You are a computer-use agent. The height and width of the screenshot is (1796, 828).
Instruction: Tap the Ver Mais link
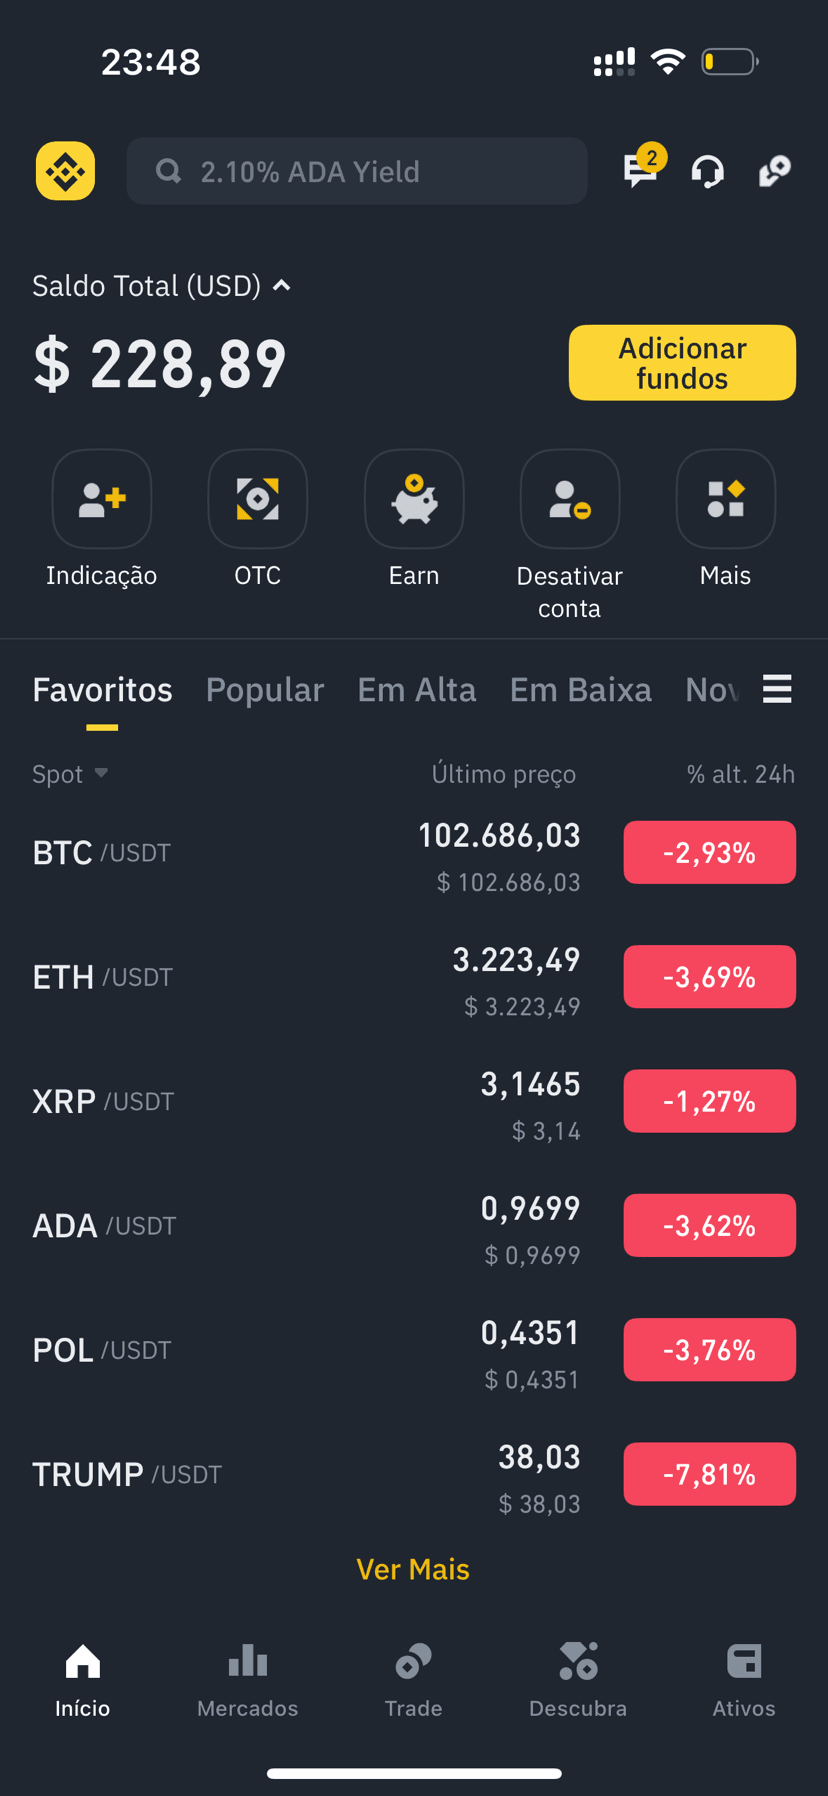click(x=413, y=1569)
